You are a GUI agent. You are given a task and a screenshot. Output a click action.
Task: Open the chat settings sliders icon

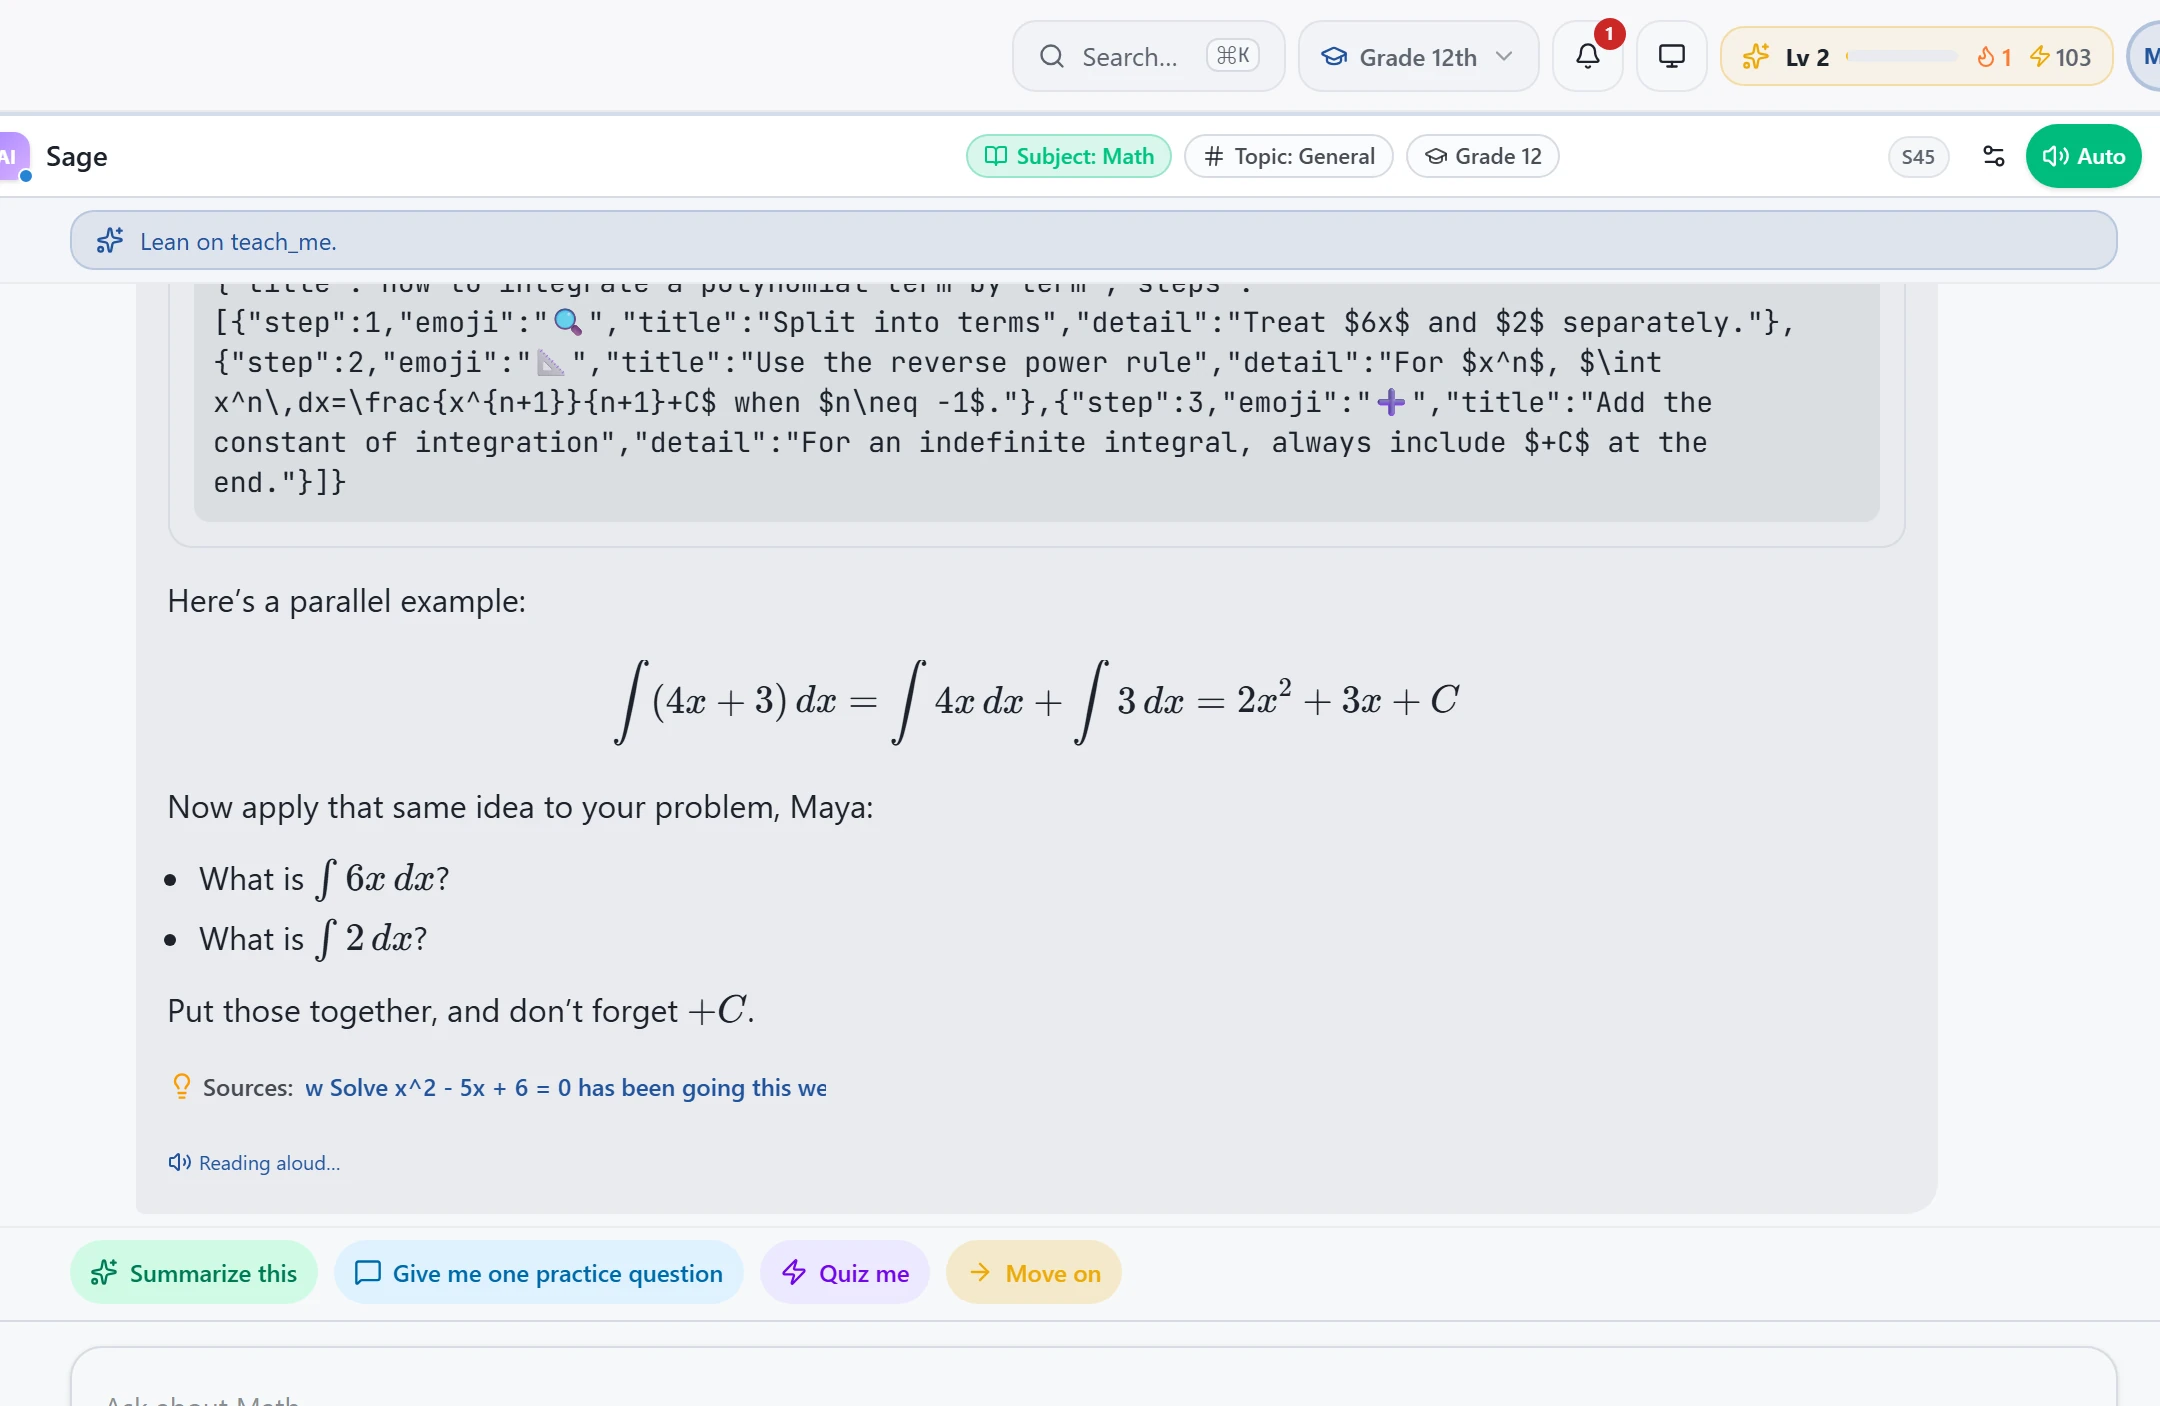(x=1993, y=156)
